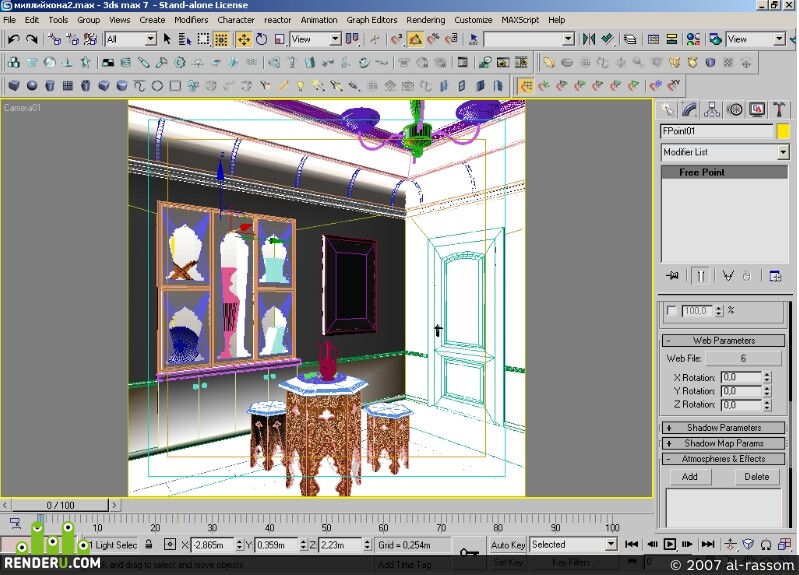Viewport: 799px width, 575px height.
Task: Click the Mirror tool icon
Action: 589,39
